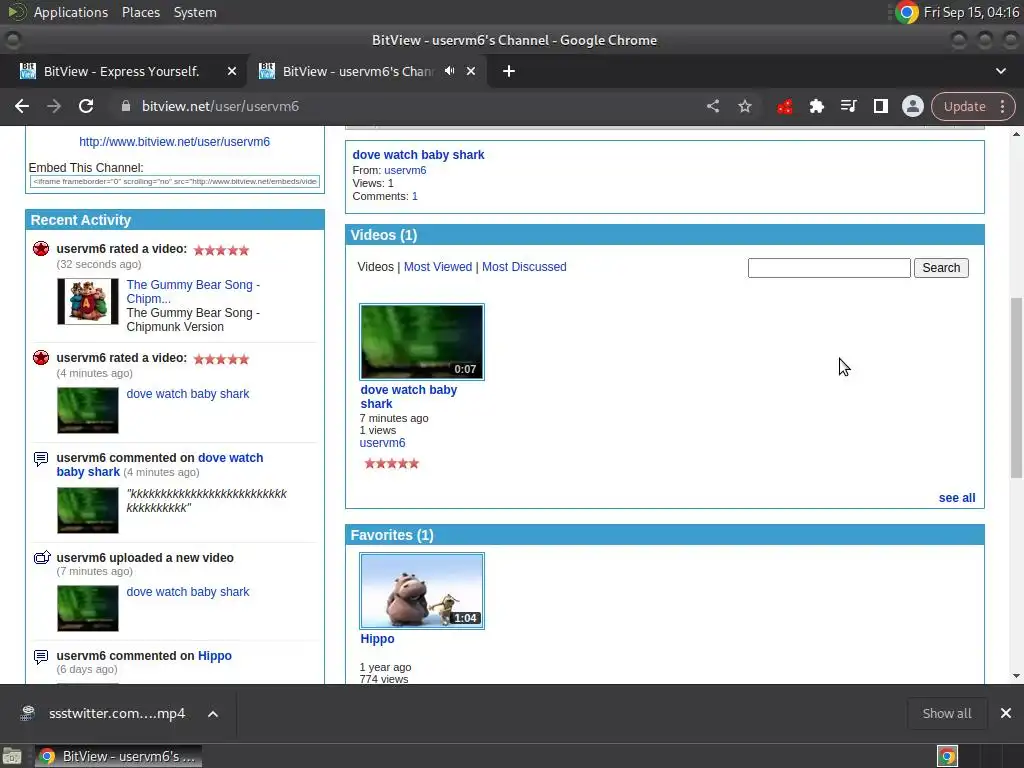The width and height of the screenshot is (1024, 768).
Task: Click the date and time clock
Action: [x=972, y=12]
